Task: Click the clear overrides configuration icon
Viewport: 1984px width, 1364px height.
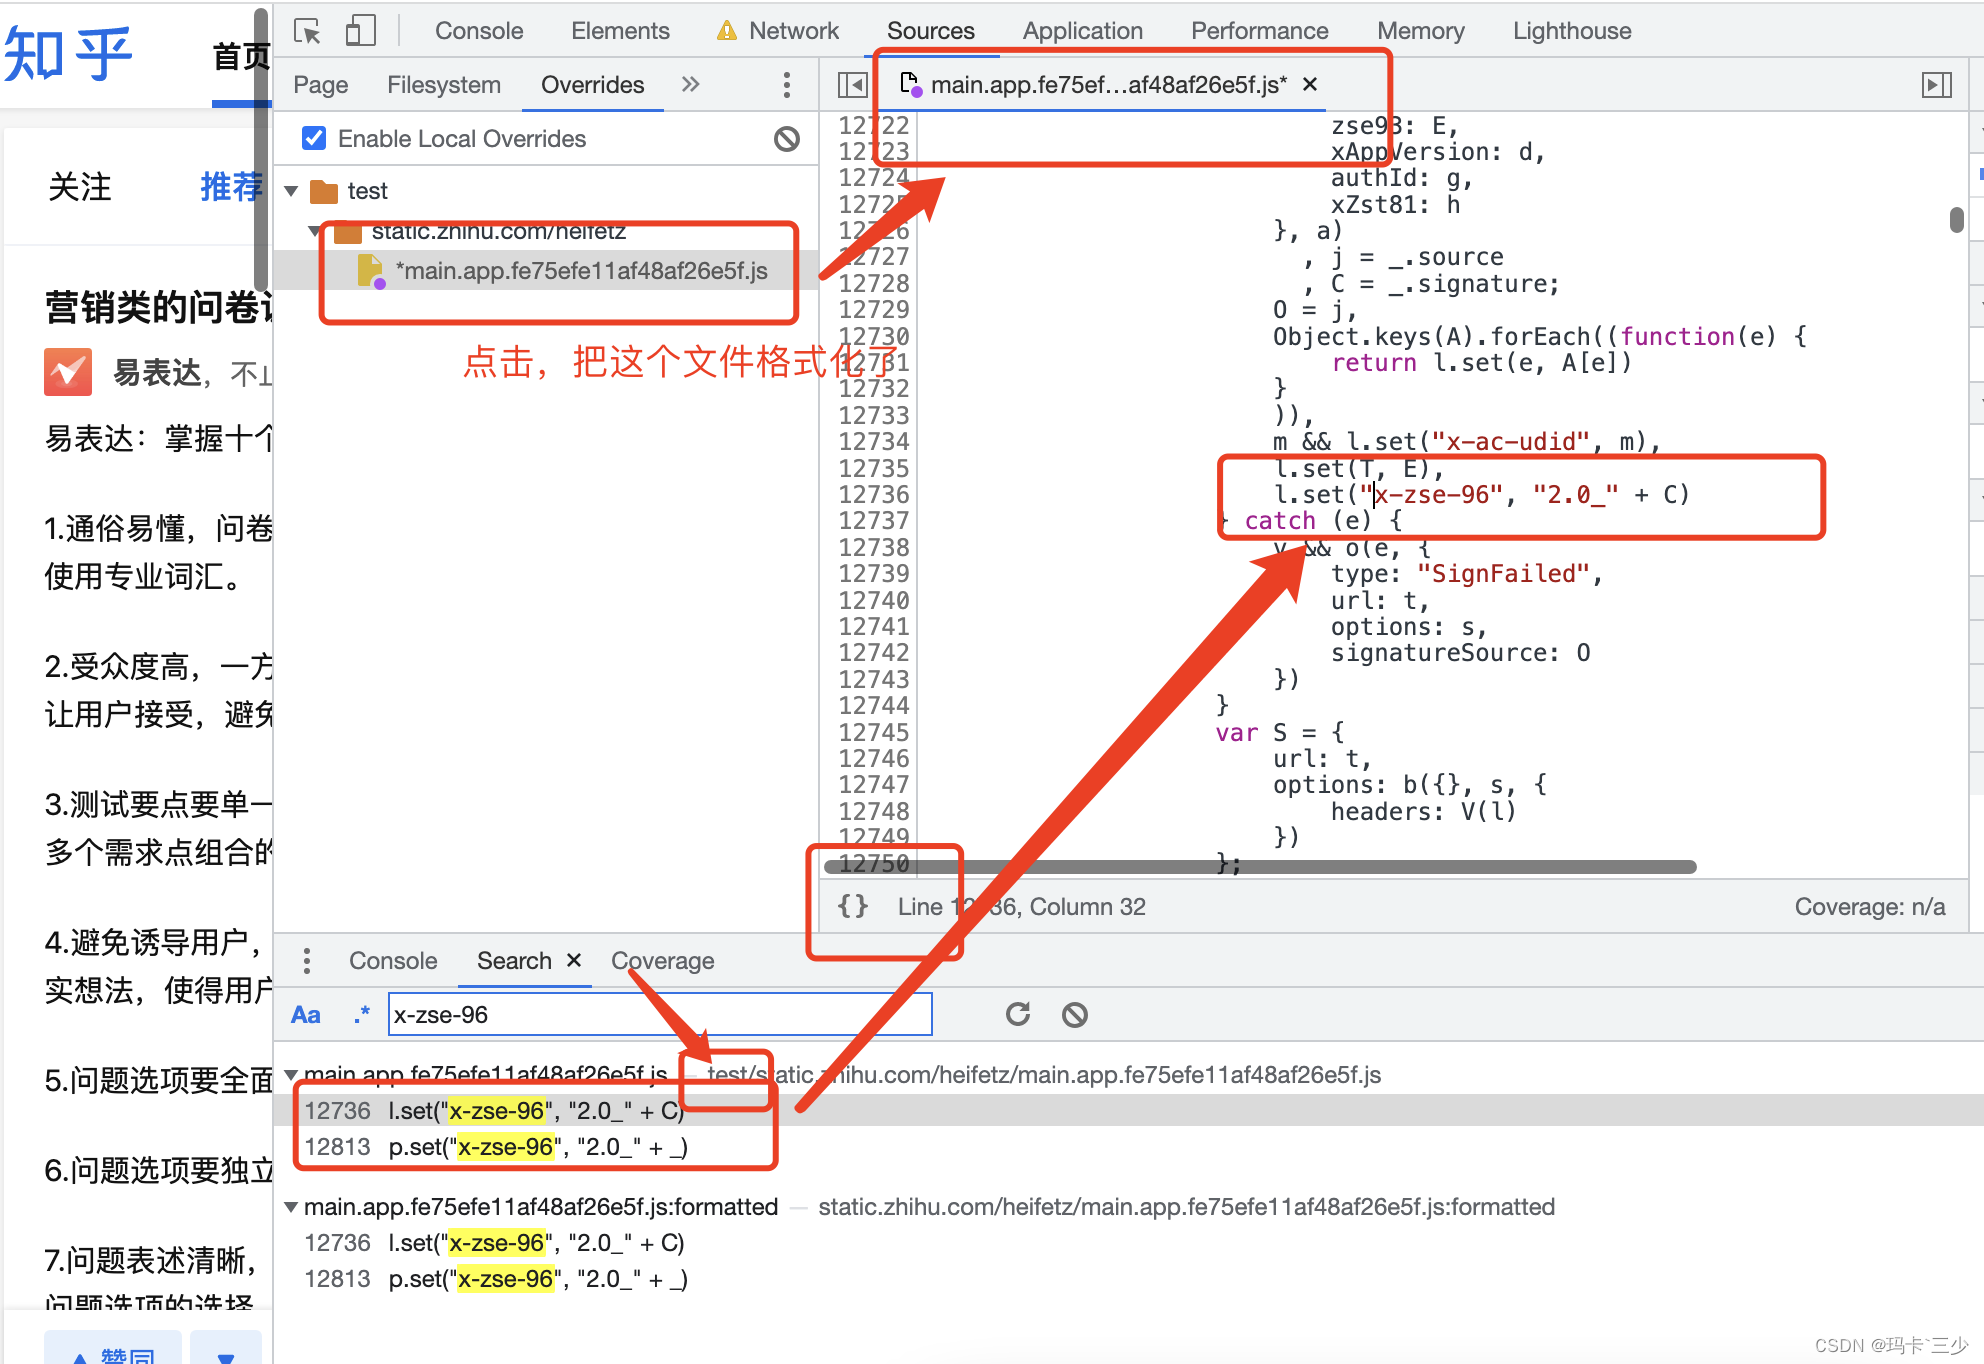Action: [787, 139]
